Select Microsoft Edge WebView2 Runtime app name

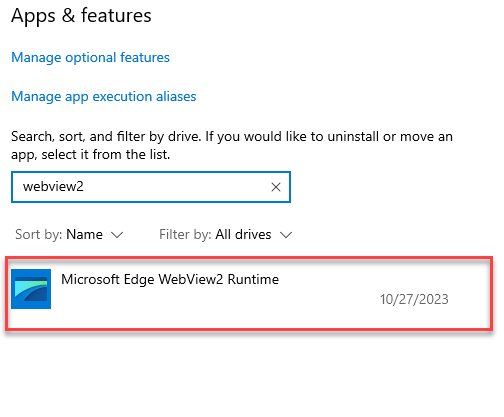tap(170, 279)
